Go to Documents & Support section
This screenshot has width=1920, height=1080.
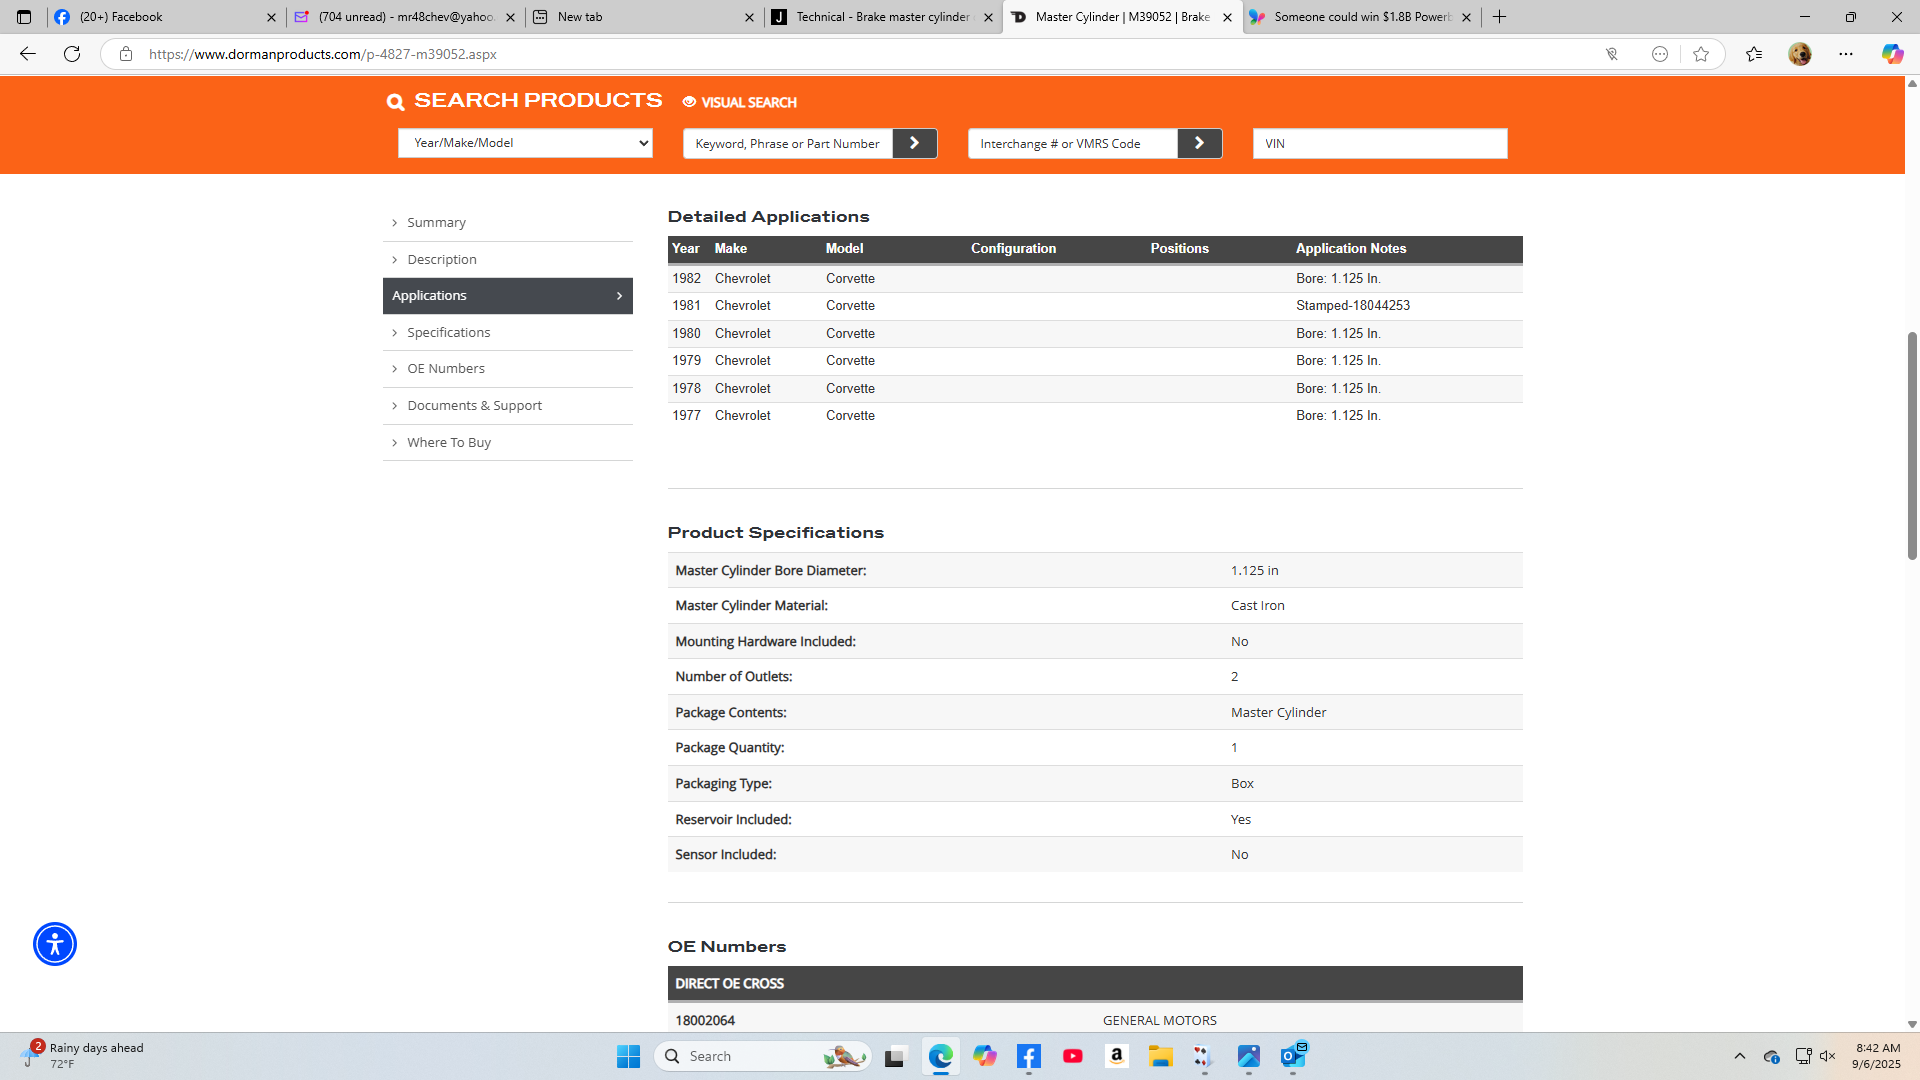coord(474,405)
